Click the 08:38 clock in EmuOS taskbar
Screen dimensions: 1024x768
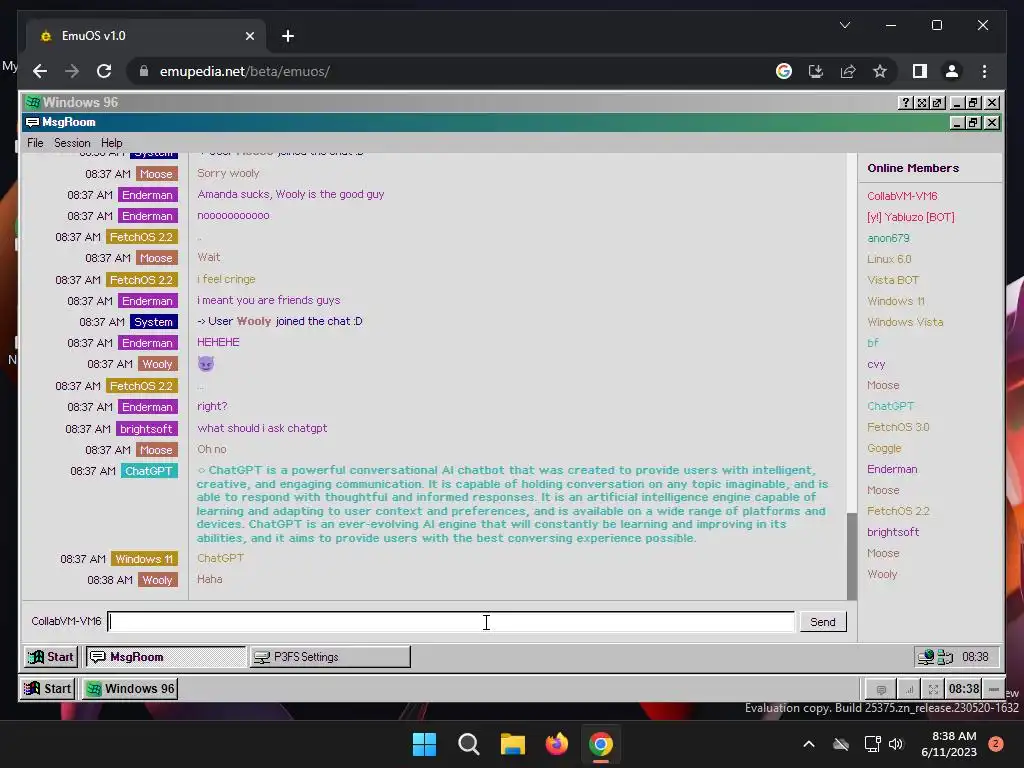[963, 689]
